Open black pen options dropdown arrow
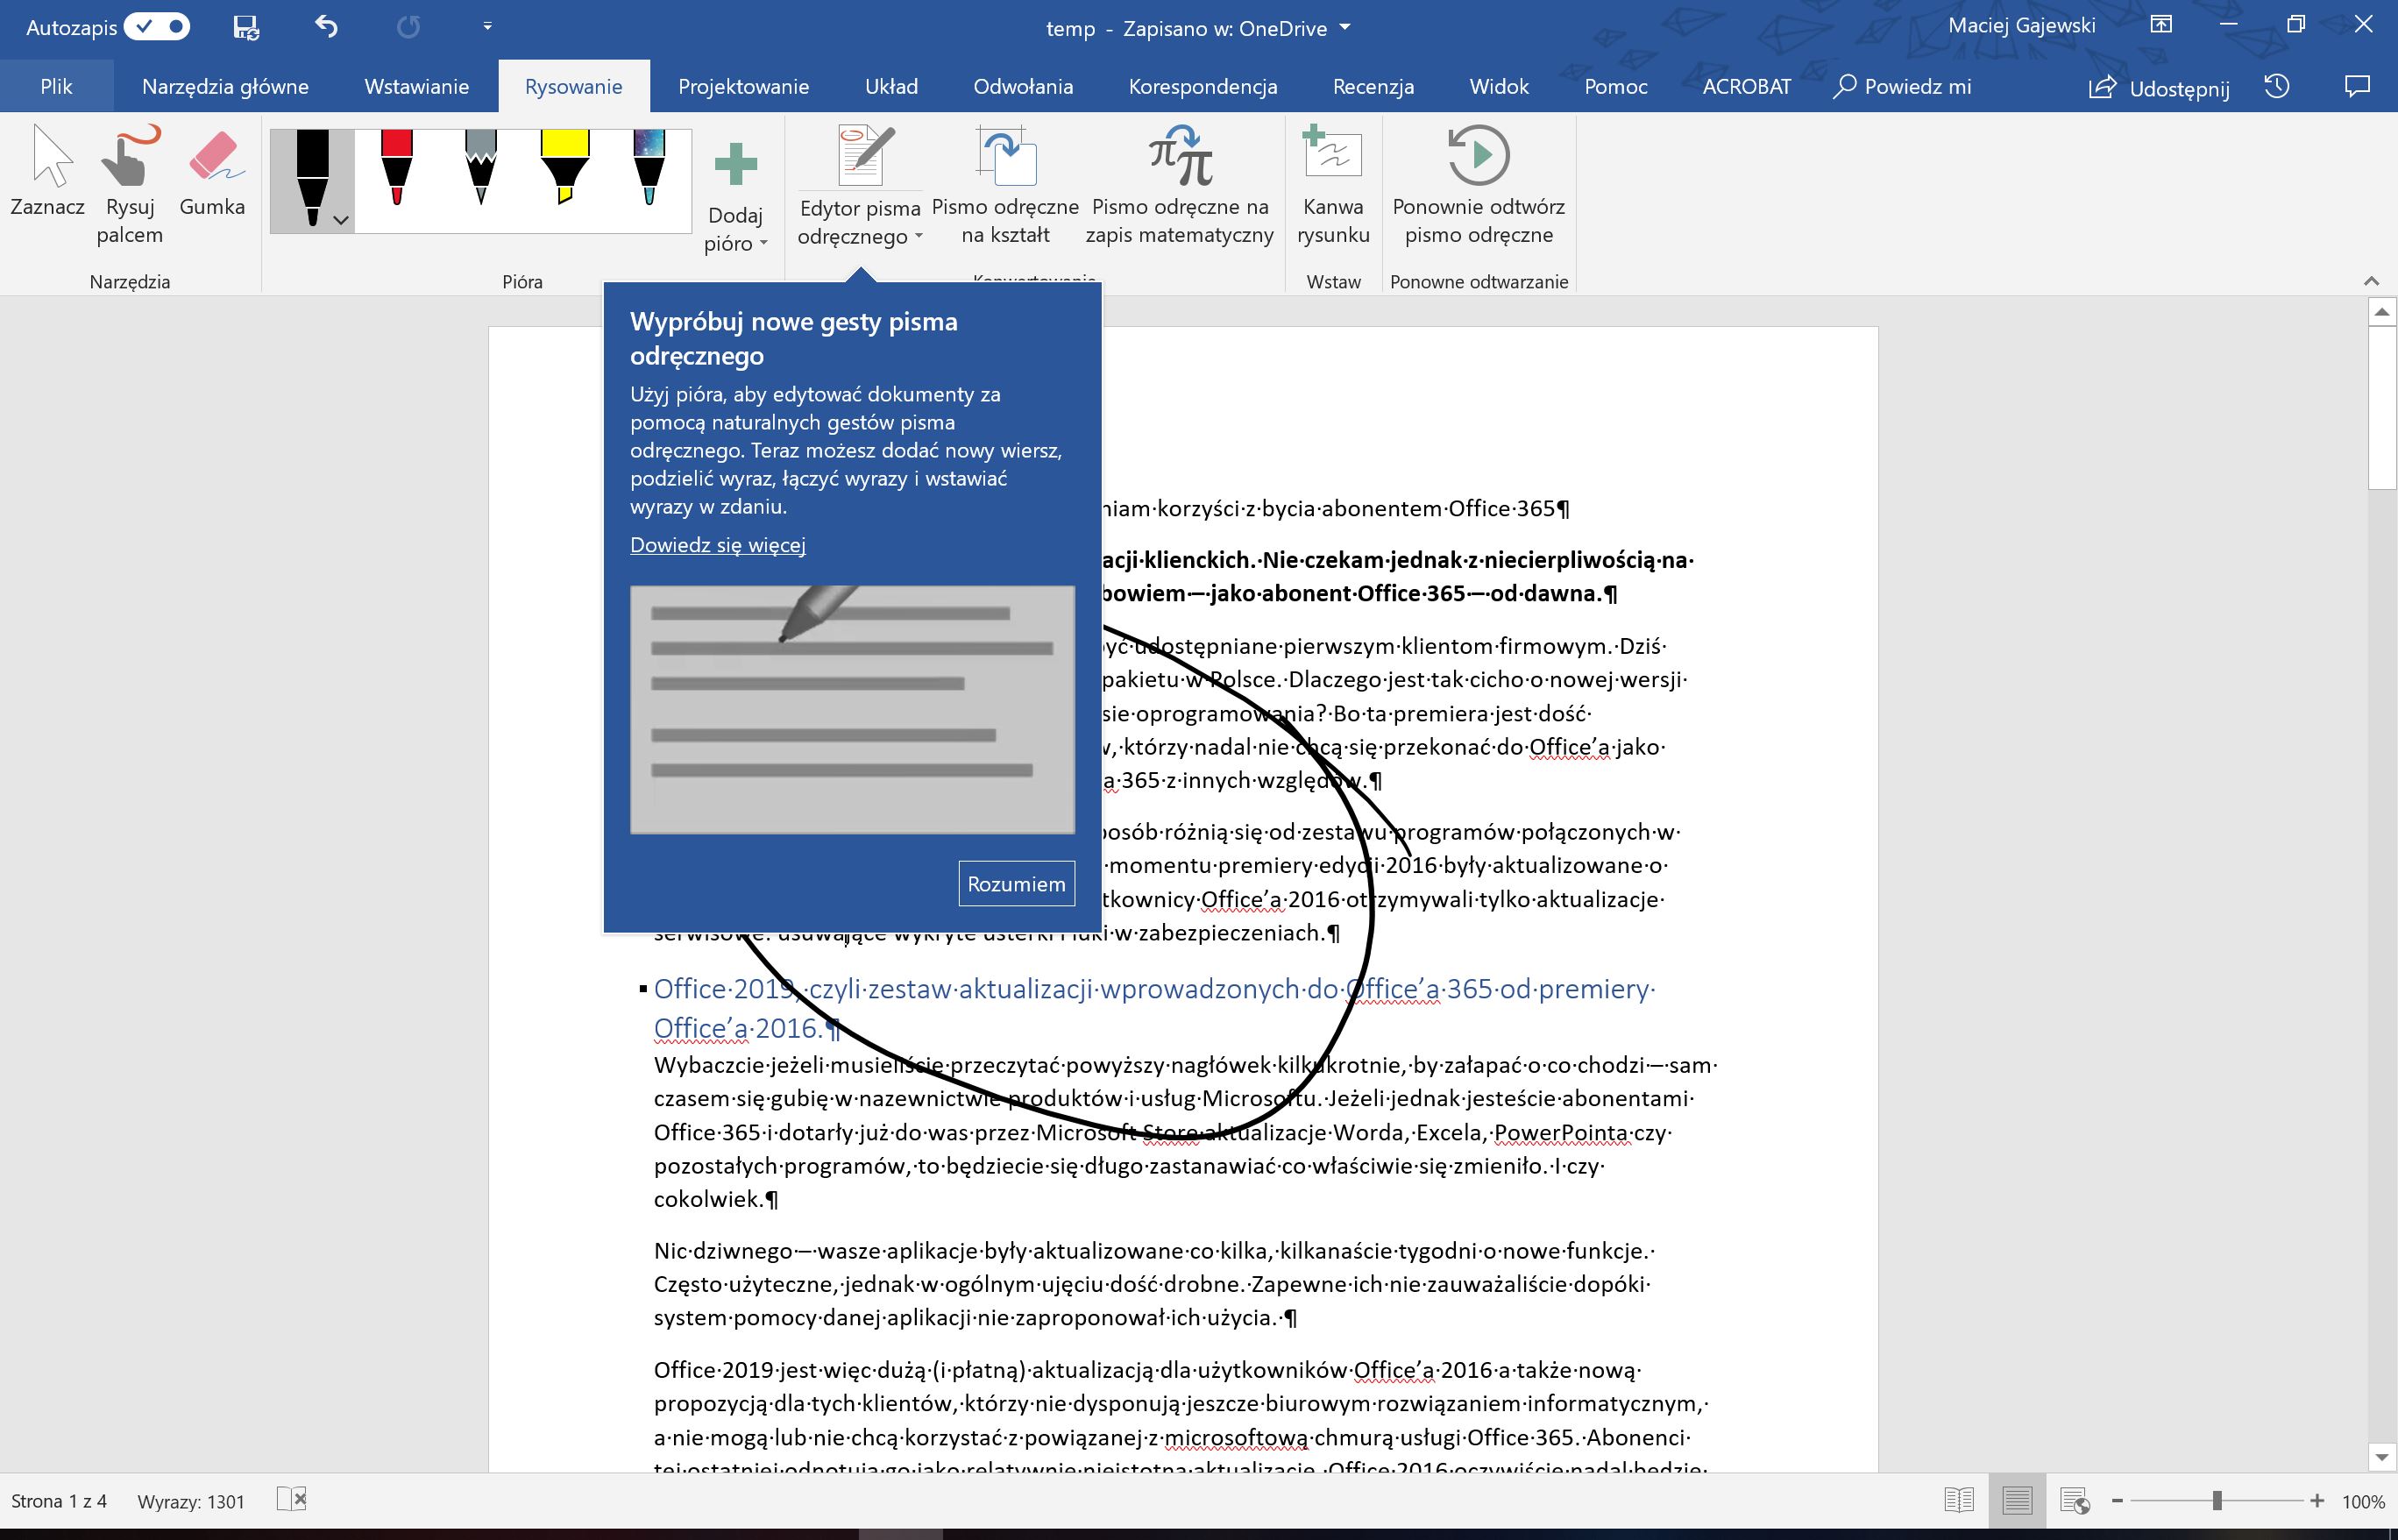Viewport: 2398px width, 1540px height. coord(341,220)
